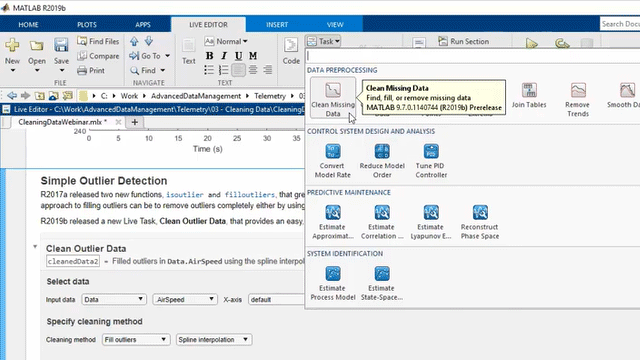Switch to the INSERT tab
Screen dimensions: 640x360
pyautogui.click(x=277, y=24)
